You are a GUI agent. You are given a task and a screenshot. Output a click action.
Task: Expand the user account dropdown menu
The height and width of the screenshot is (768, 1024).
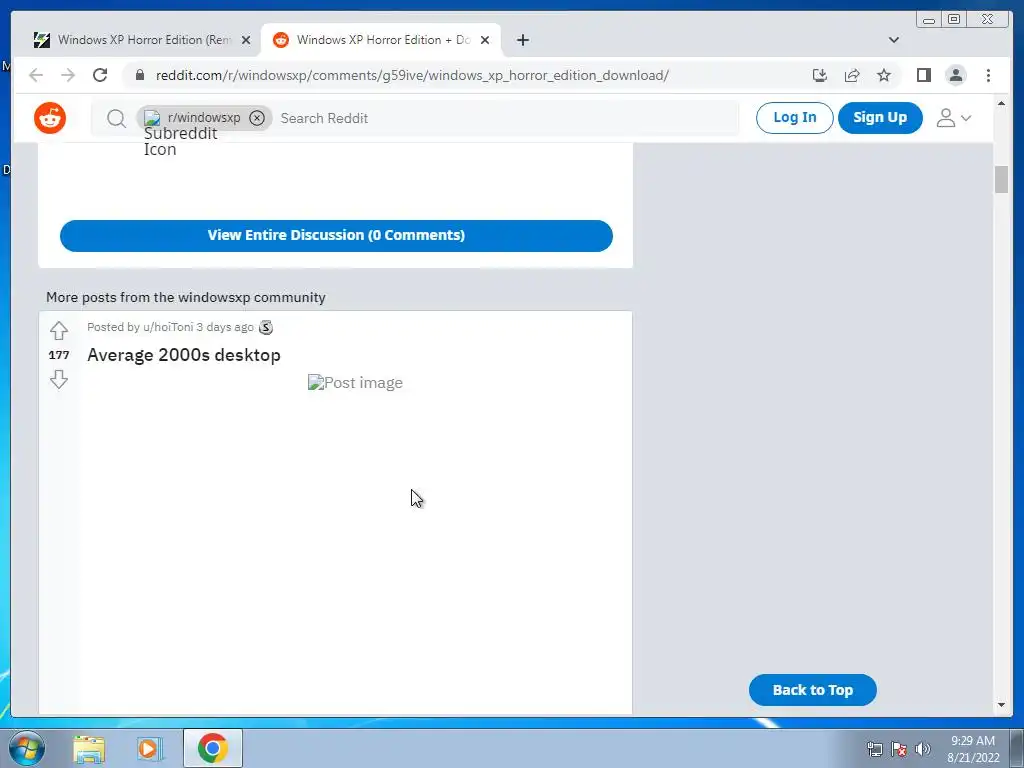click(x=954, y=118)
